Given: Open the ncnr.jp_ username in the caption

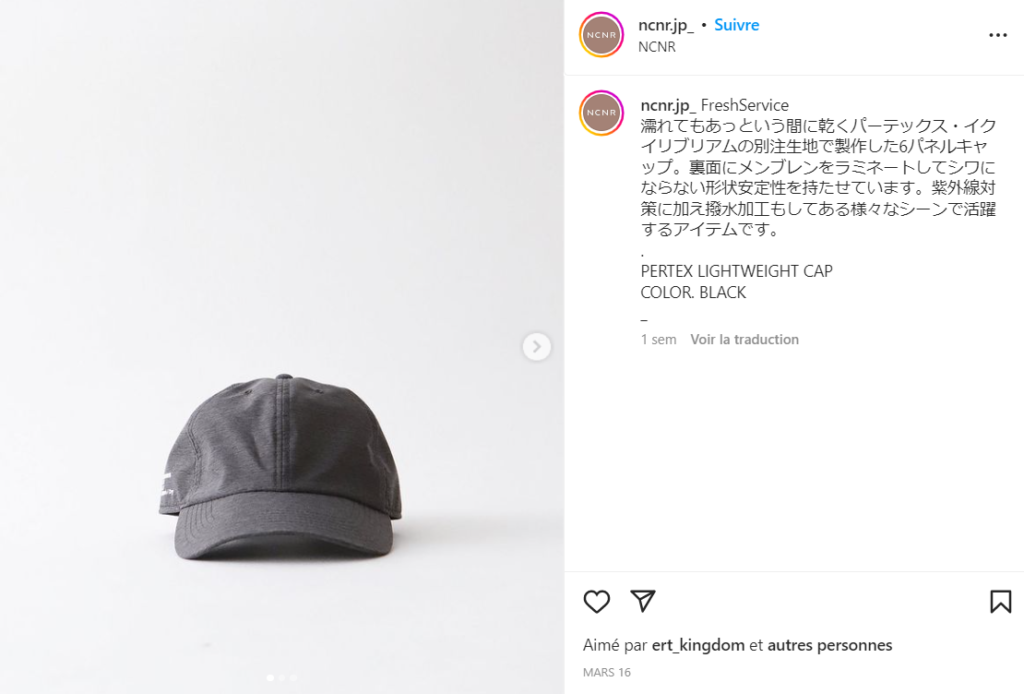Looking at the screenshot, I should coord(667,105).
